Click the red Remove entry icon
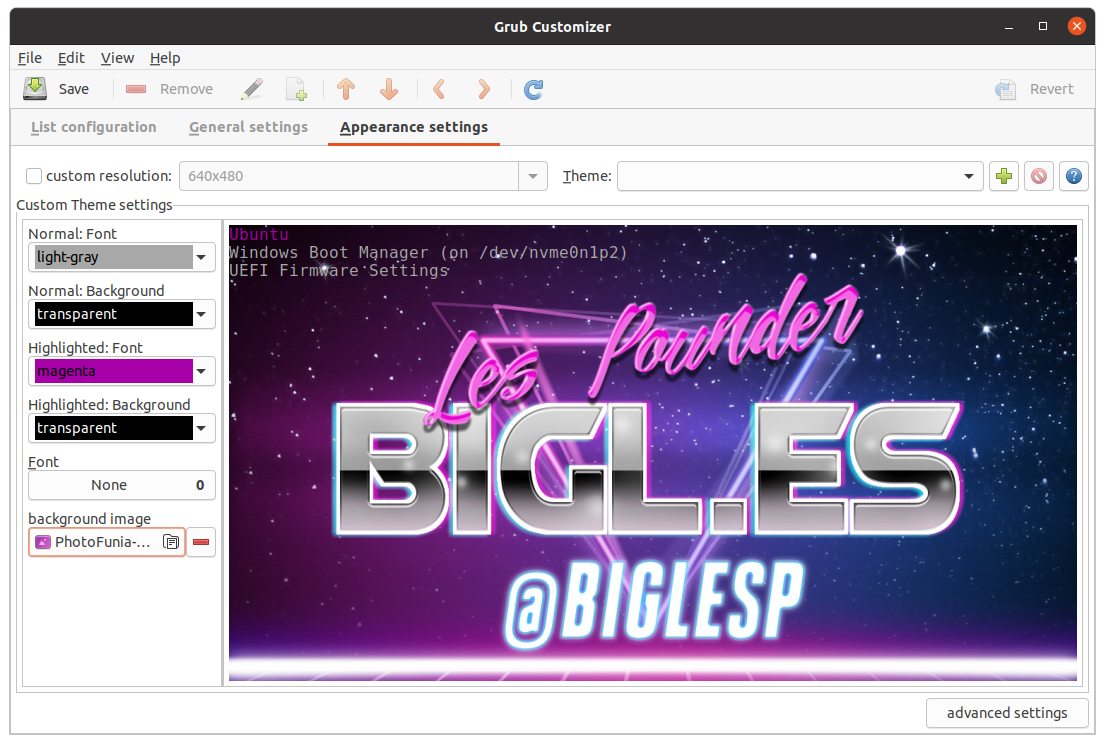Screen dimensions: 1105x744 click(136, 89)
